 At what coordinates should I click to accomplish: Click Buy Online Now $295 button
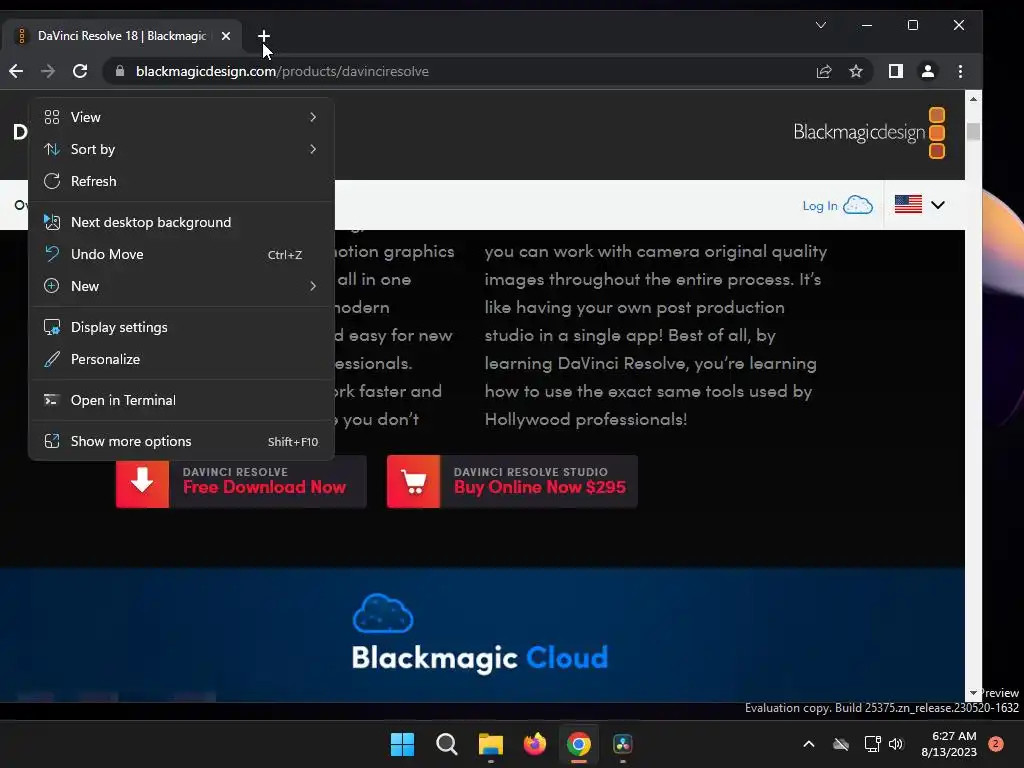coord(512,481)
